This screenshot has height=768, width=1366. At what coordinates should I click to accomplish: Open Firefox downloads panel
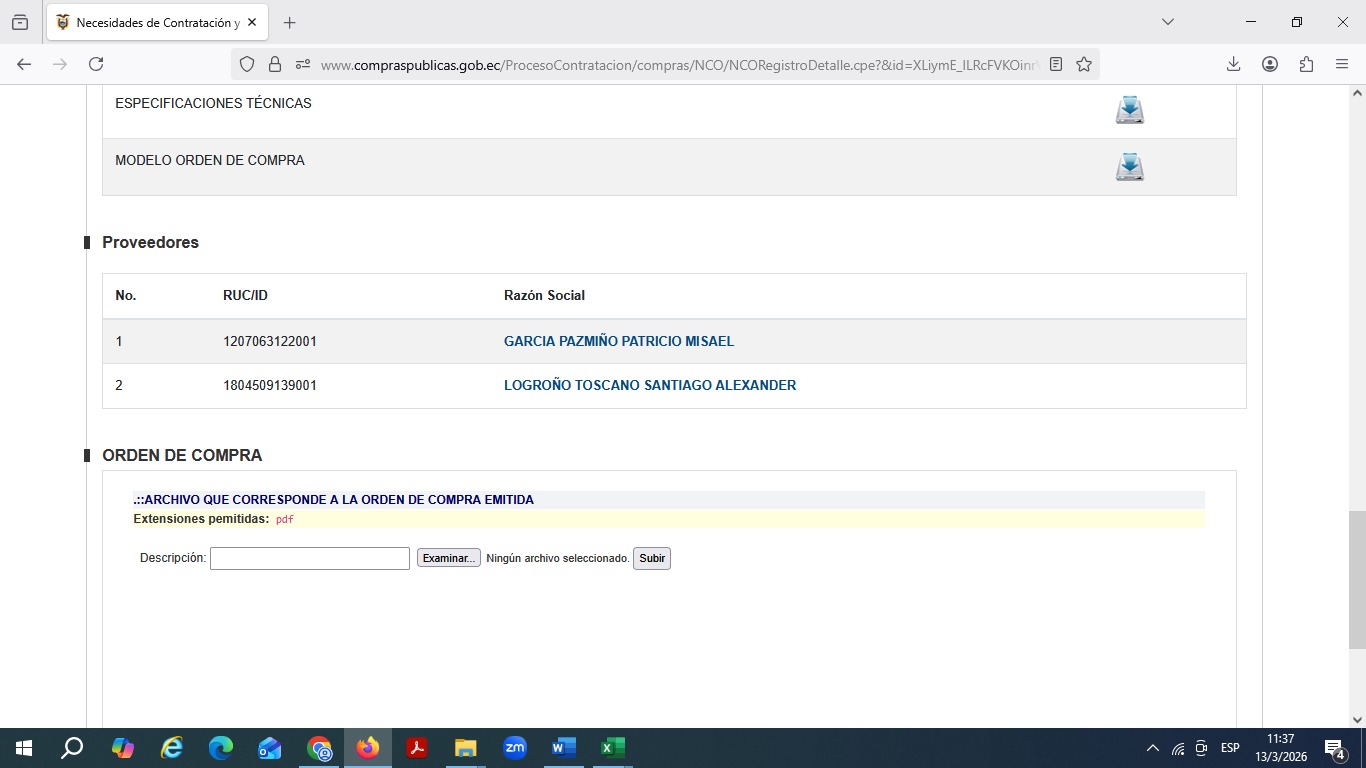pos(1233,64)
